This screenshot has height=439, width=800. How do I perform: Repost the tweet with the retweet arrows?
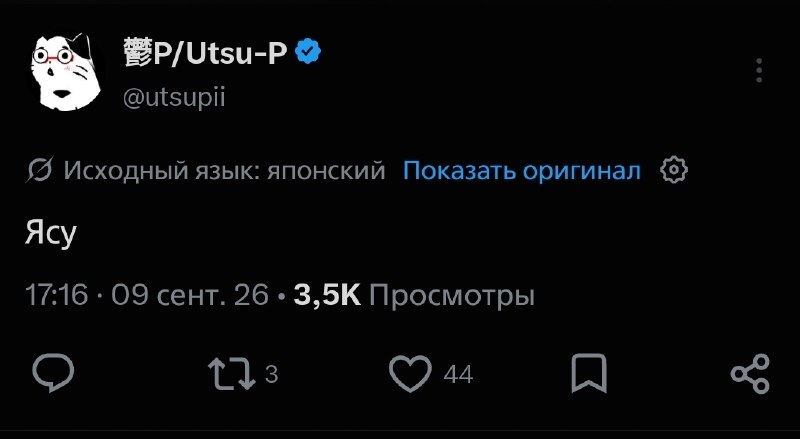click(x=232, y=374)
